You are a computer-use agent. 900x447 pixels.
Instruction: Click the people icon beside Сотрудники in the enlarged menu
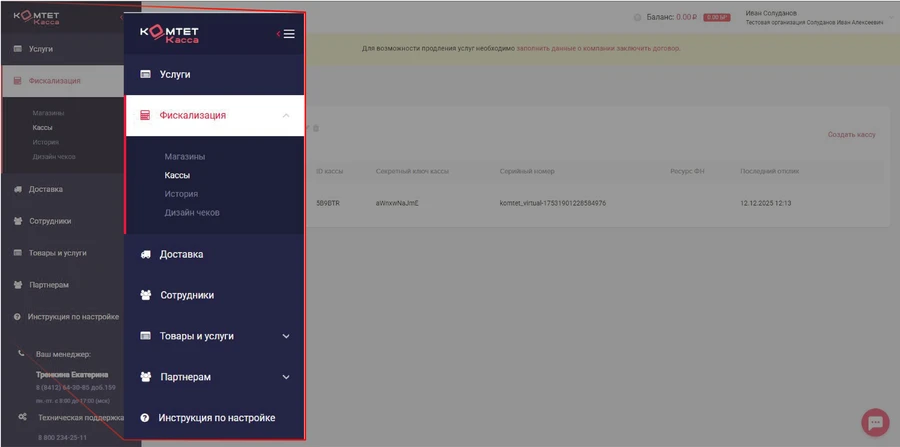pyautogui.click(x=145, y=296)
